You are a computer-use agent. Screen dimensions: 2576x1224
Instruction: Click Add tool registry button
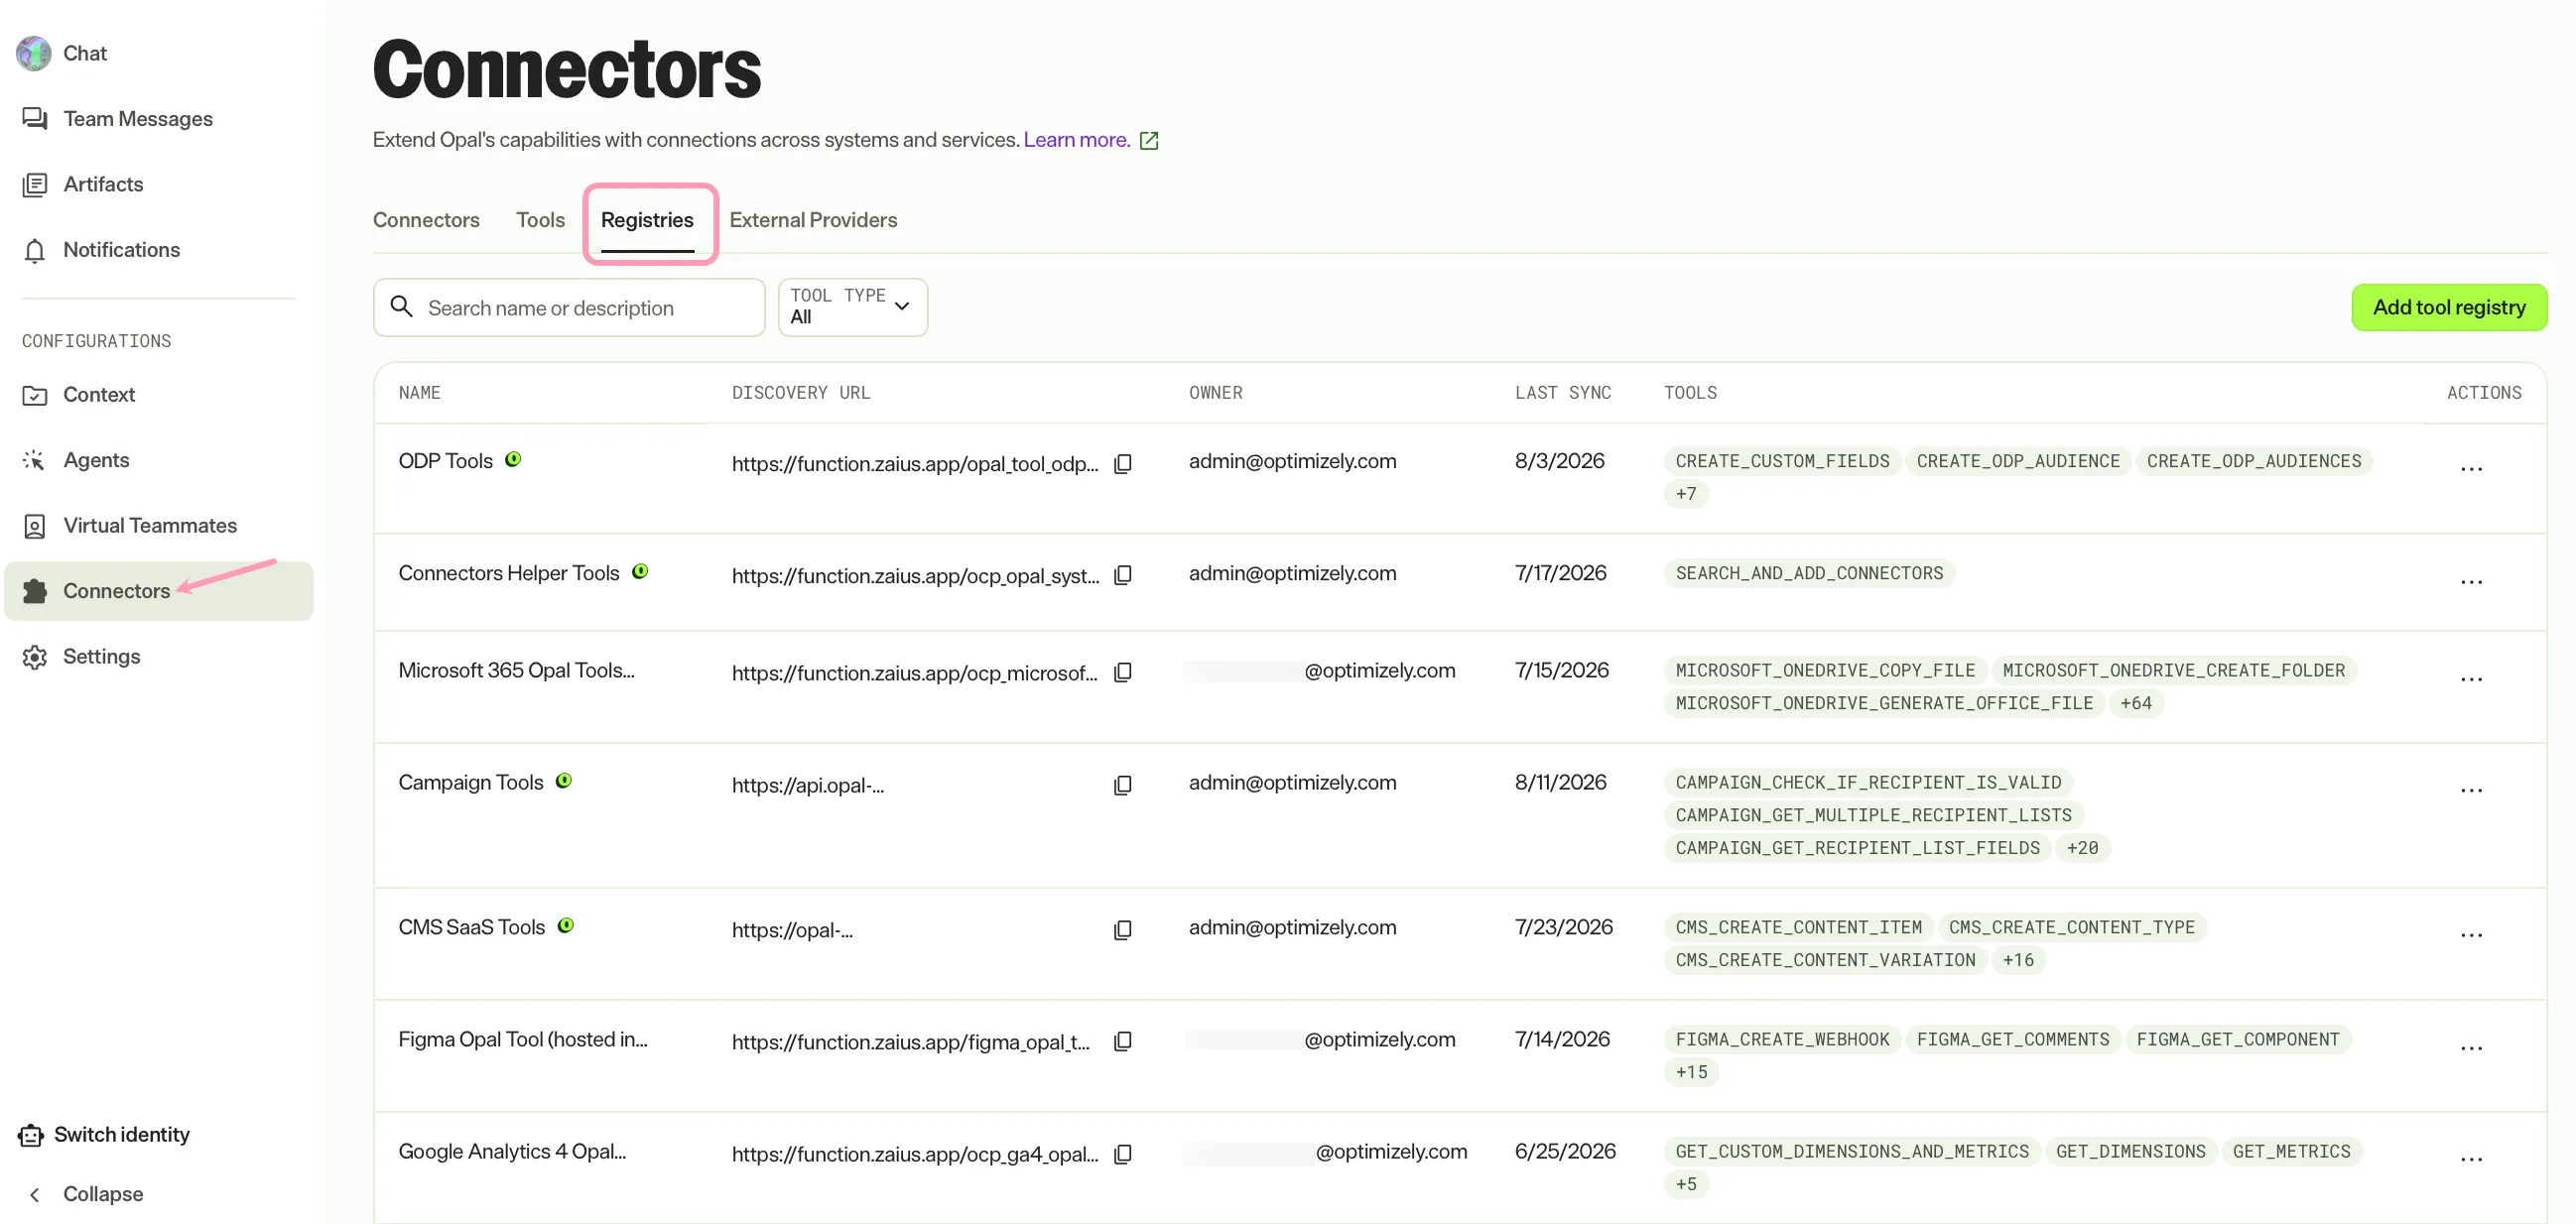coord(2449,307)
